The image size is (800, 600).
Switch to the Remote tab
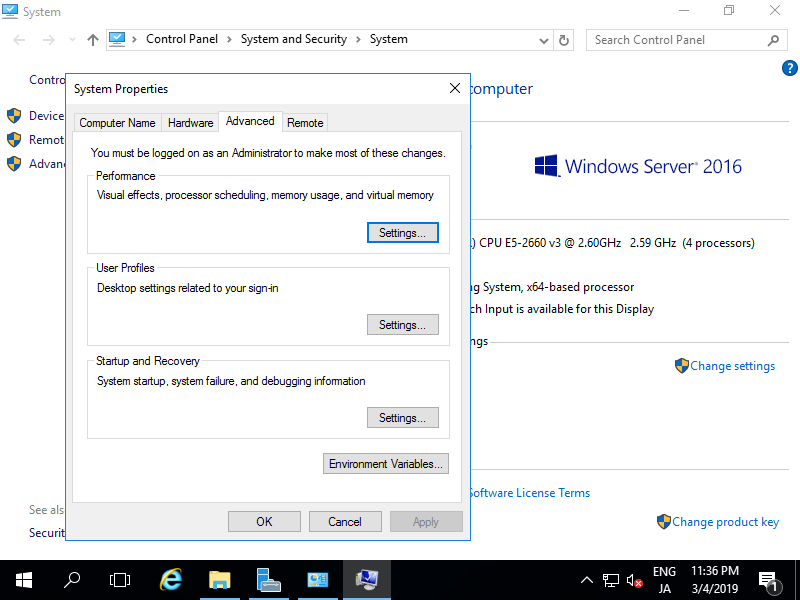305,122
